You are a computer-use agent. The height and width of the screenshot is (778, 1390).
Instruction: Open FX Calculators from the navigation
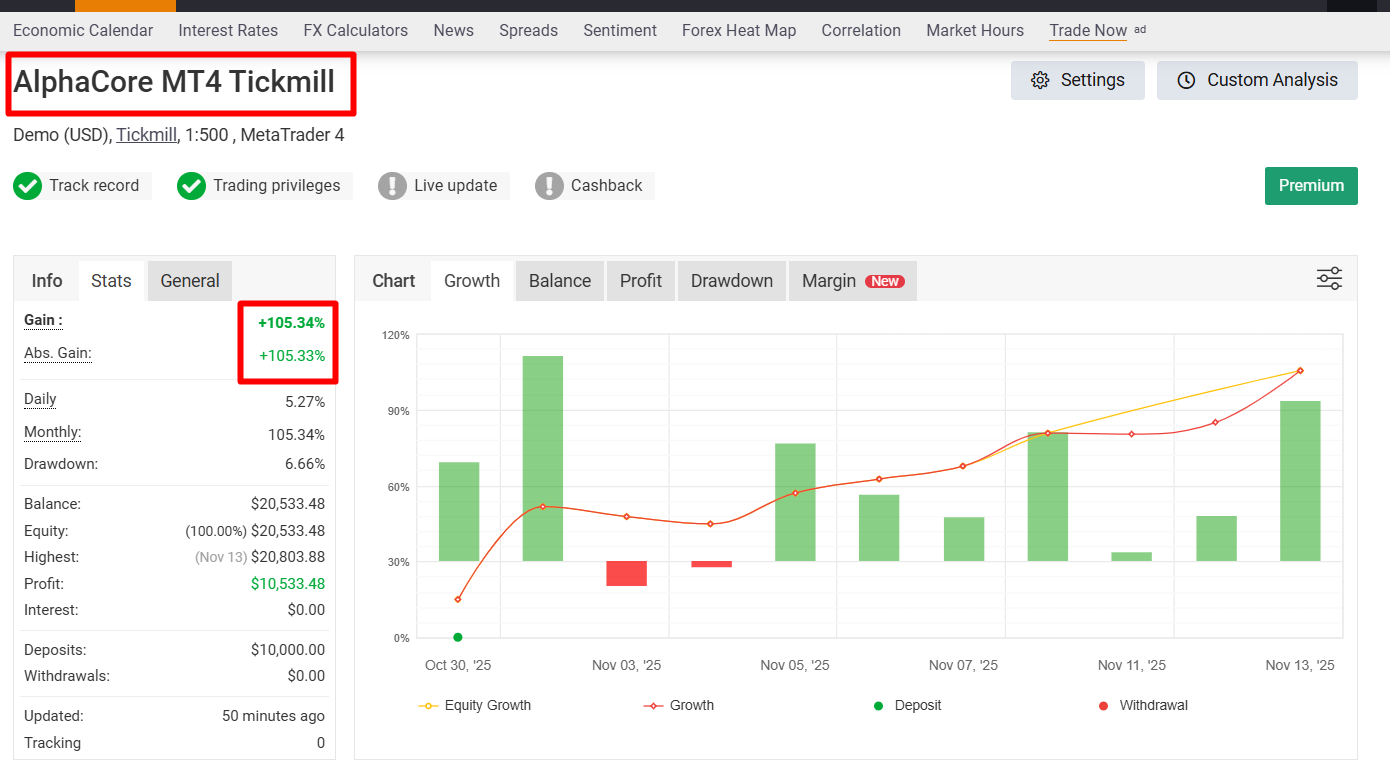click(x=356, y=31)
